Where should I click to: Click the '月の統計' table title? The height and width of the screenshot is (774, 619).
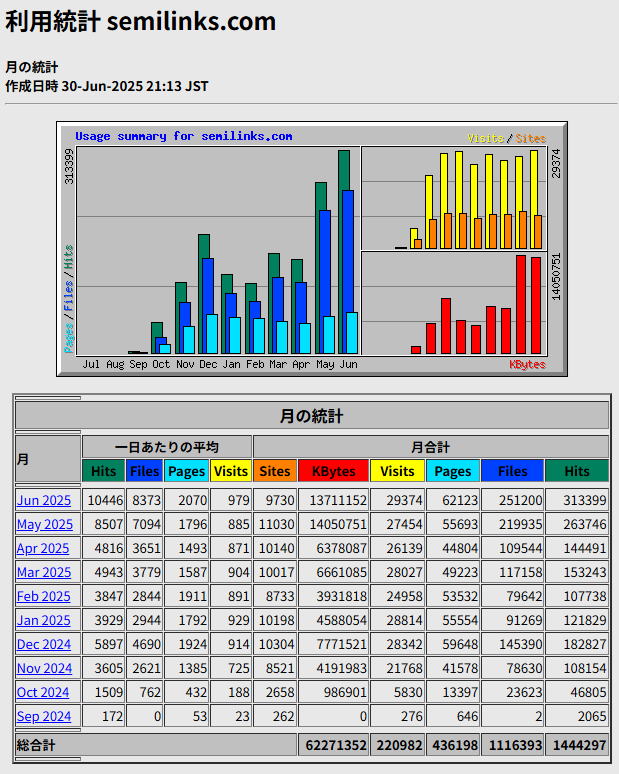(x=311, y=416)
